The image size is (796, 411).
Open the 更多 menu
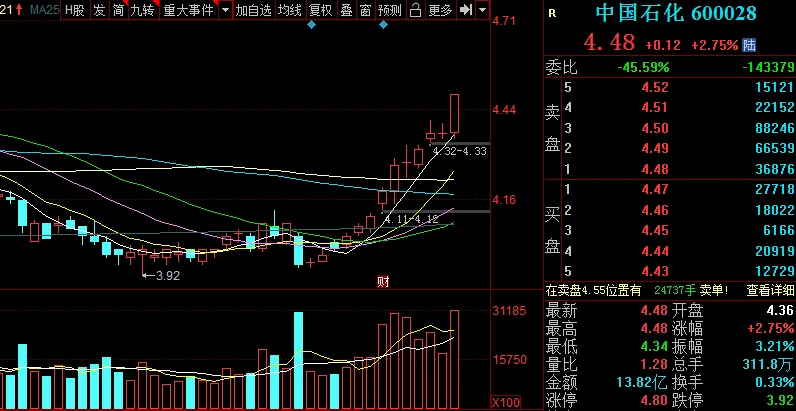click(440, 10)
